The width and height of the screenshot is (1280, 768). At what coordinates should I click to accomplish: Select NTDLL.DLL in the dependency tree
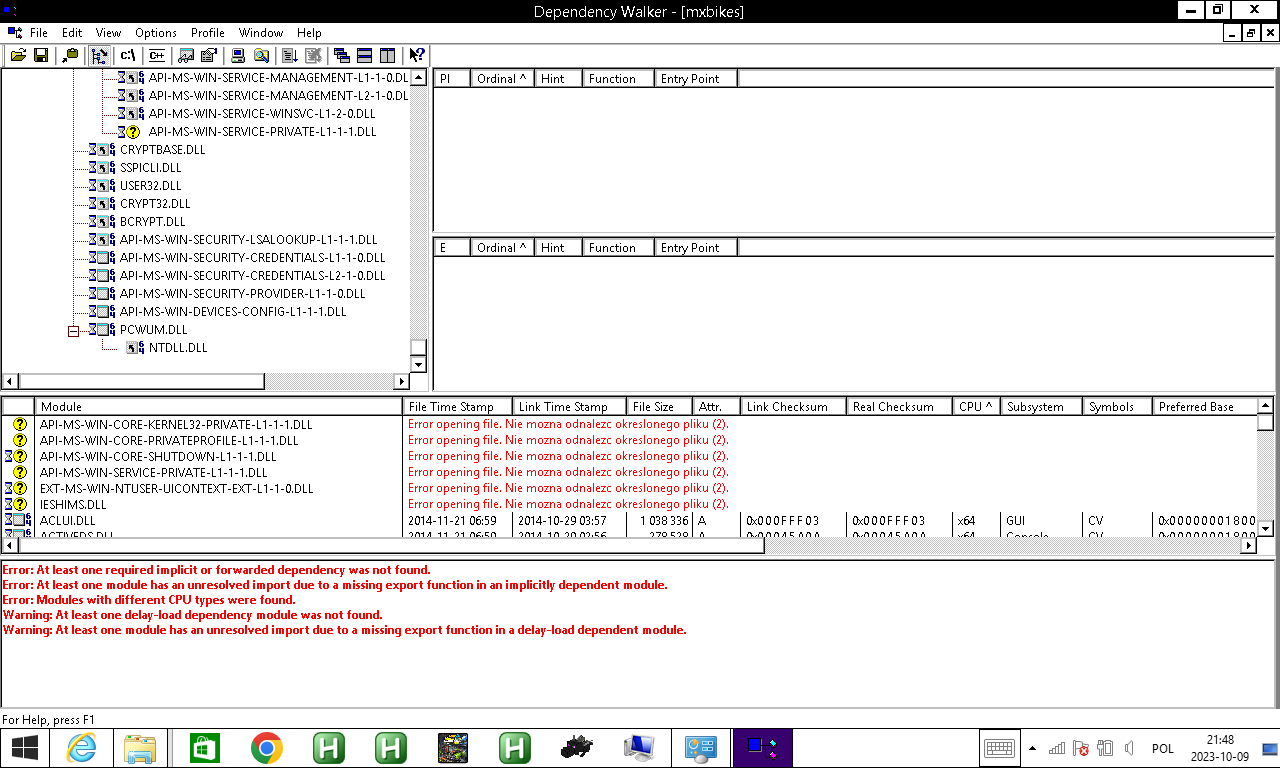pos(178,348)
